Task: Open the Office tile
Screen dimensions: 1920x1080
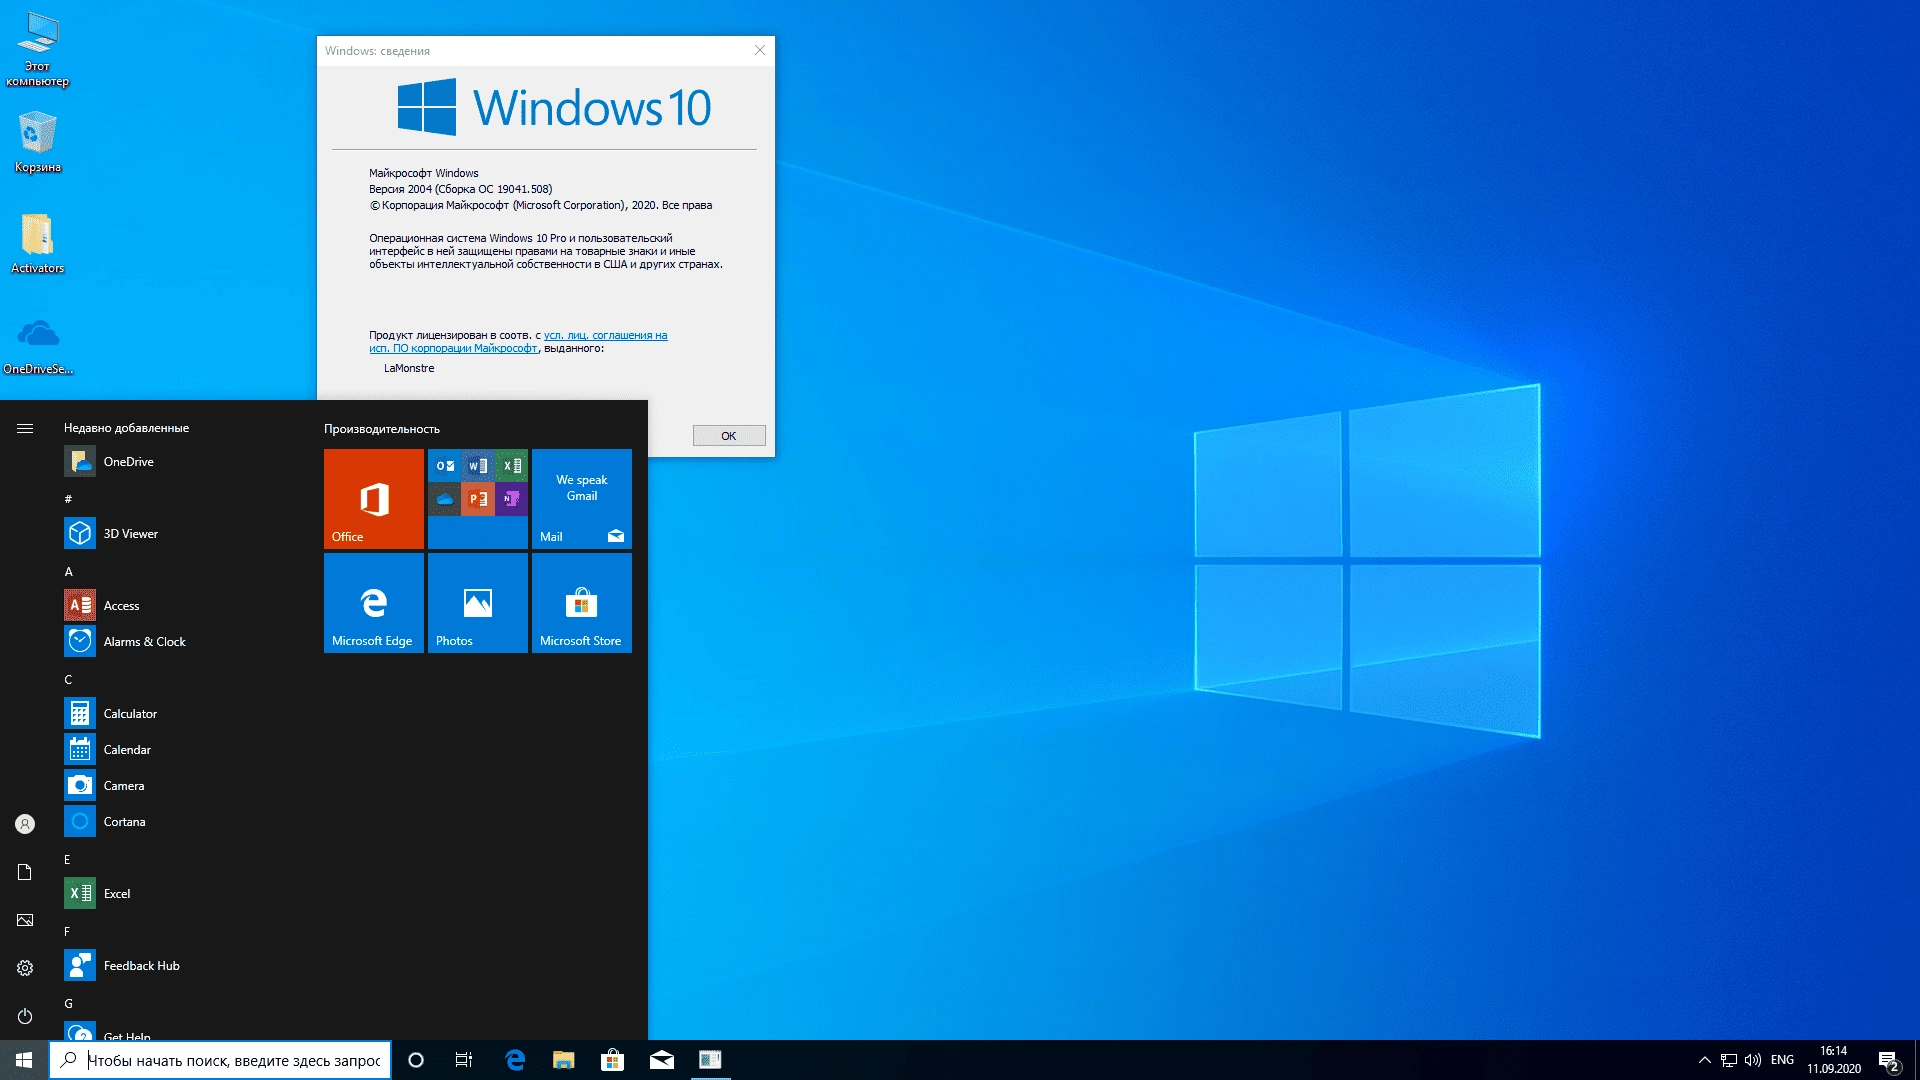Action: (374, 499)
